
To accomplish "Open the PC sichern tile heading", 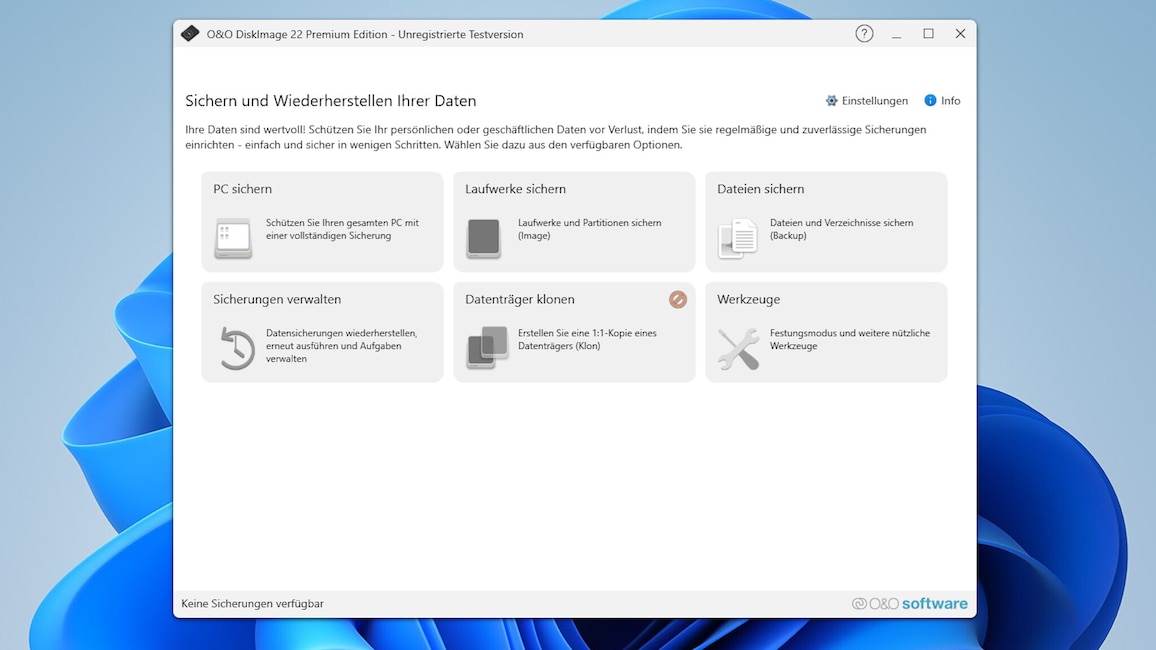I will 243,189.
